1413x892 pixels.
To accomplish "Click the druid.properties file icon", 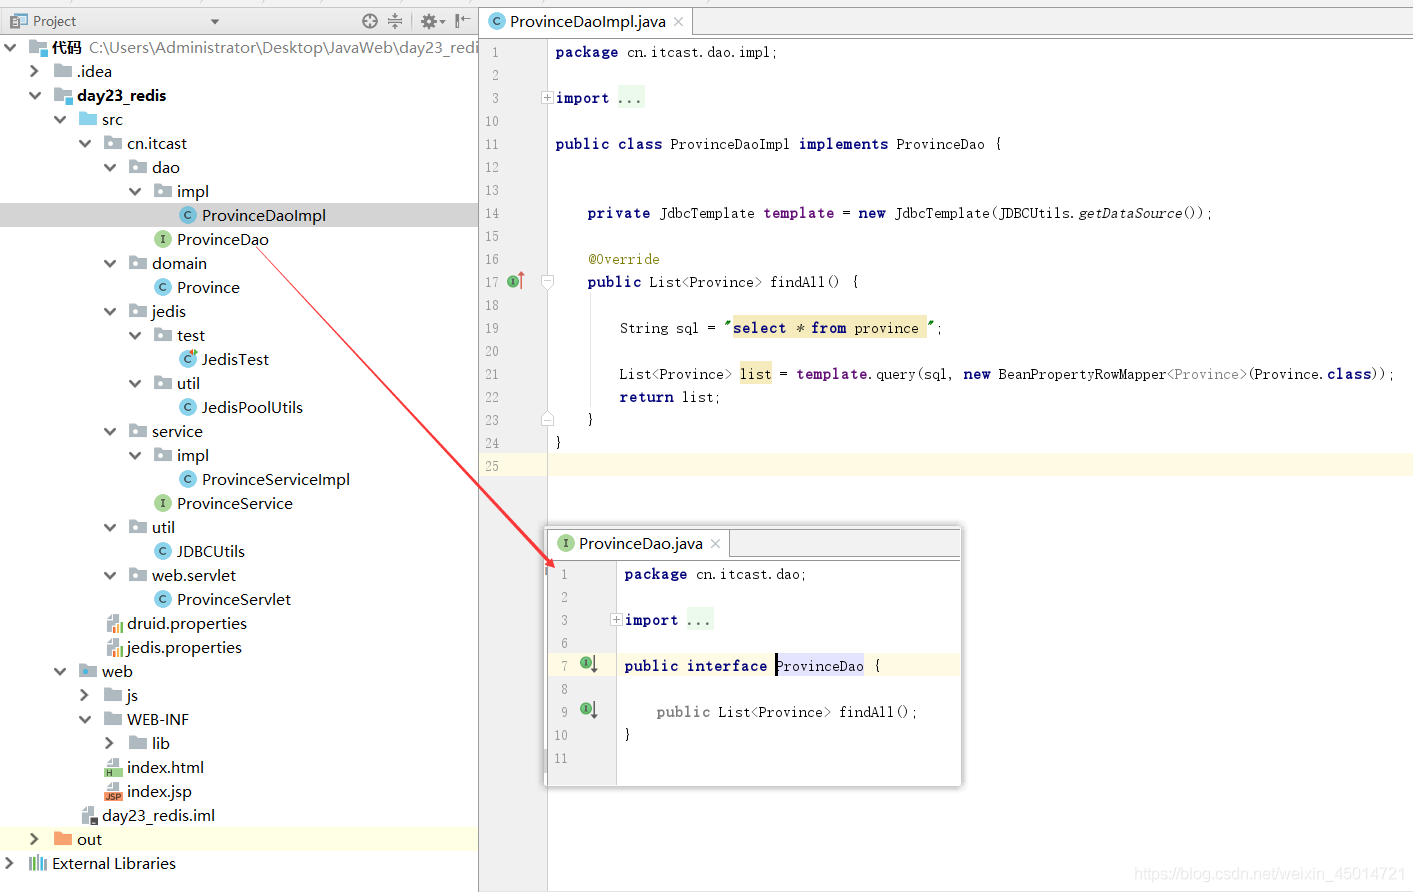I will (114, 623).
